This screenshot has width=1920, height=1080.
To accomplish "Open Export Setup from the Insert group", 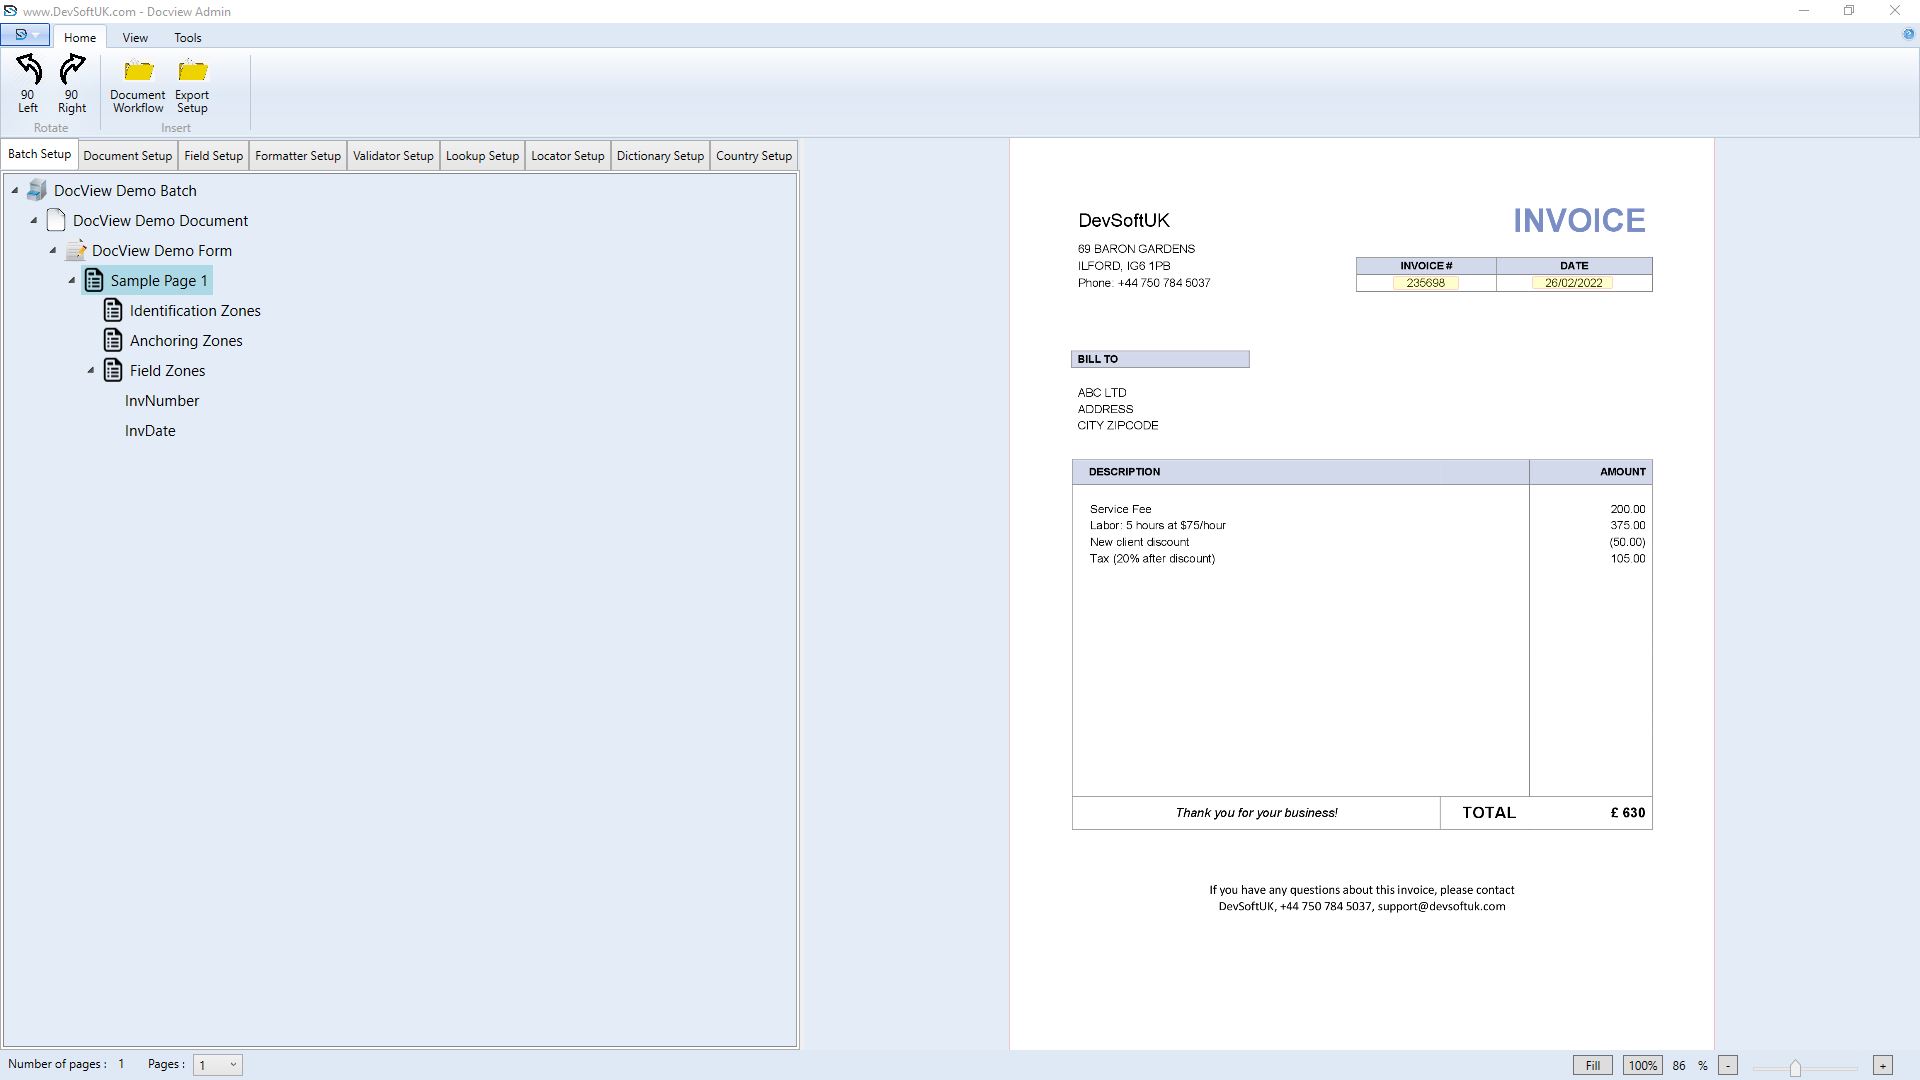I will 191,72.
